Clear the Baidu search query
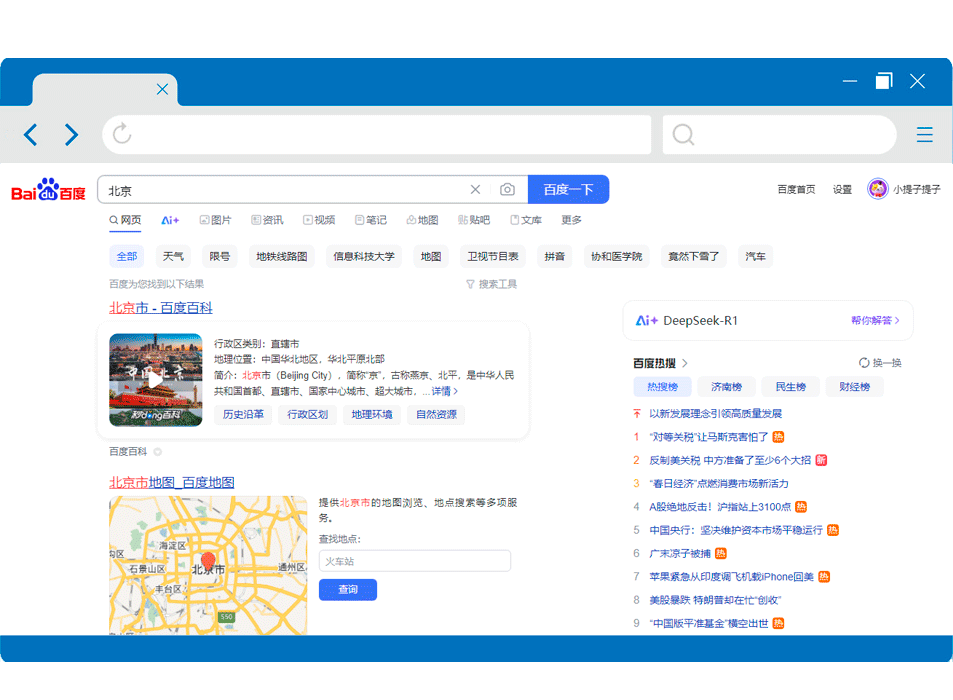The width and height of the screenshot is (953, 700). click(x=475, y=190)
